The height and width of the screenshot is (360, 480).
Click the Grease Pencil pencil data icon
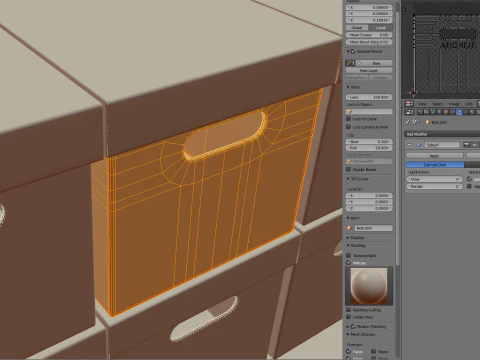tap(350, 63)
